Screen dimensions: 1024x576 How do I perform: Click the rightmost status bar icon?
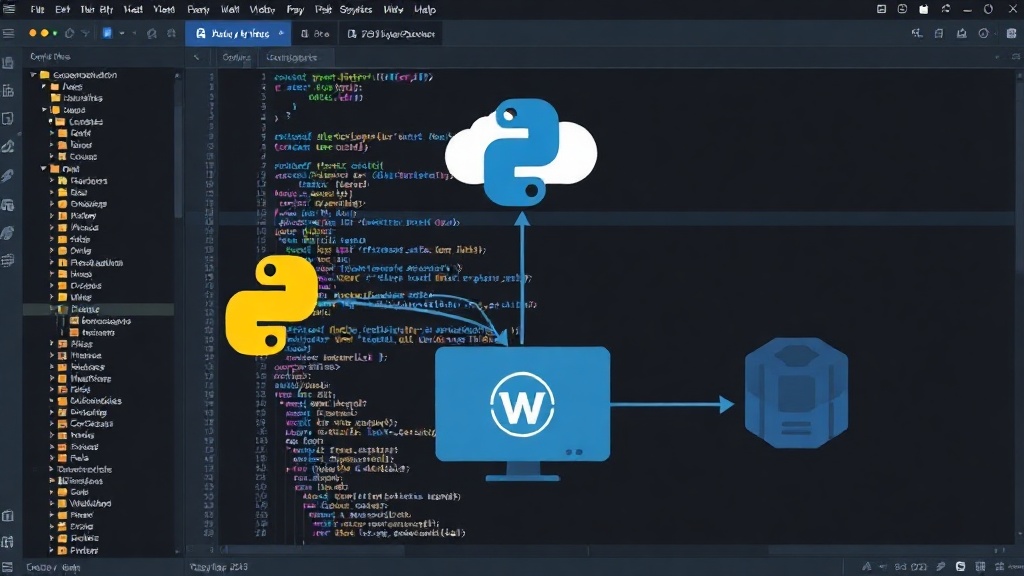click(1016, 567)
